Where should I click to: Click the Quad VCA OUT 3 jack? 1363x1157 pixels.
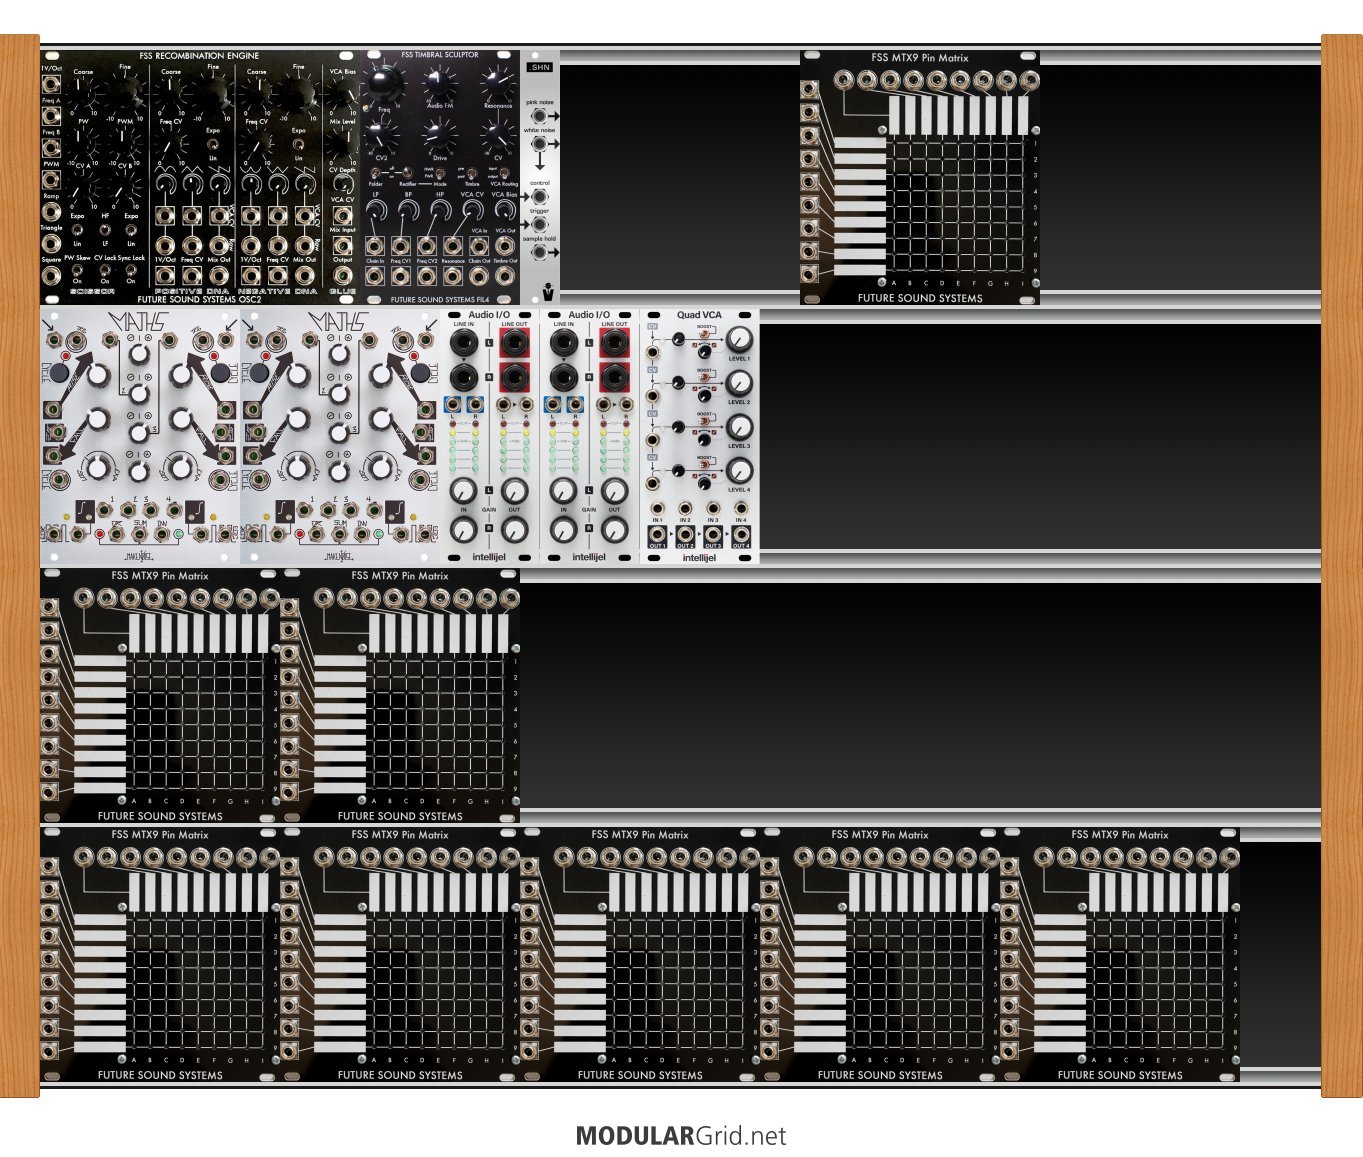tap(713, 532)
